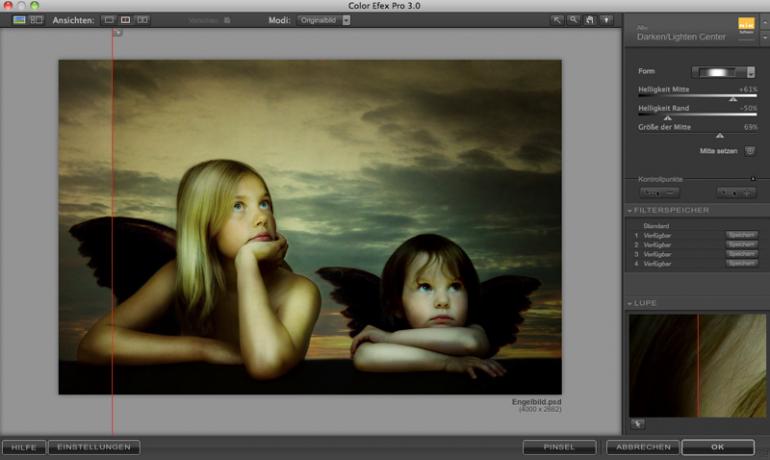Click the Engelbild.psd file name label
Image resolution: width=770 pixels, height=460 pixels.
[536, 402]
